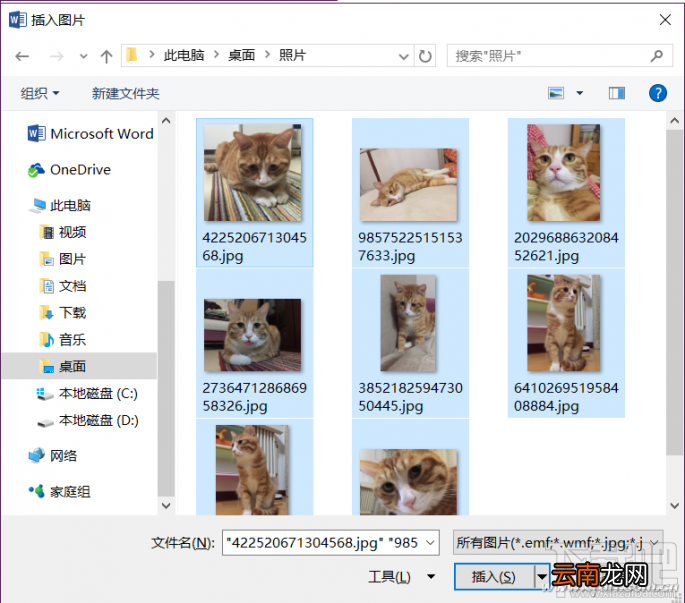Screen dimensions: 685x603
Task: Select the cat by radiator thumbnail
Action: [254, 468]
